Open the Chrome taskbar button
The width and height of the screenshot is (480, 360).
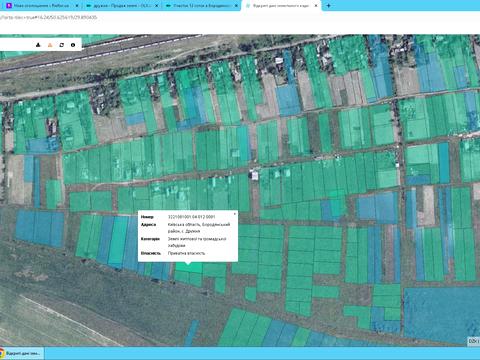coord(21,353)
